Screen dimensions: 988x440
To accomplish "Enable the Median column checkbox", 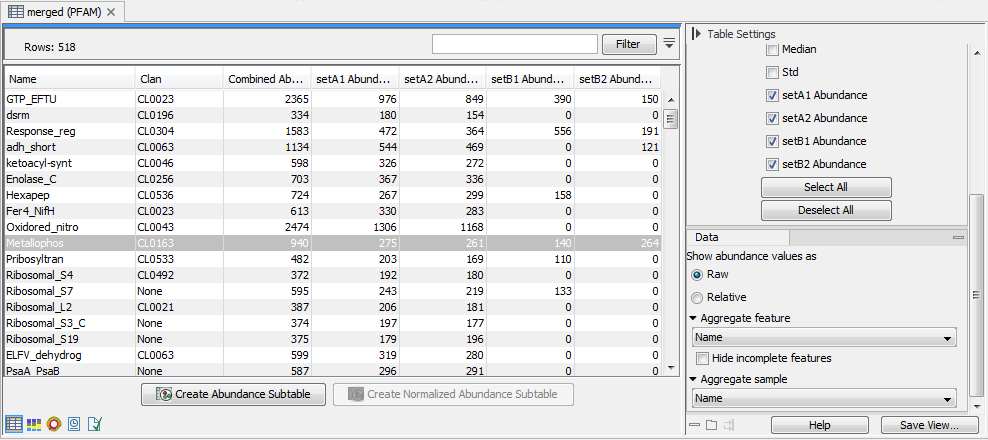I will [772, 50].
